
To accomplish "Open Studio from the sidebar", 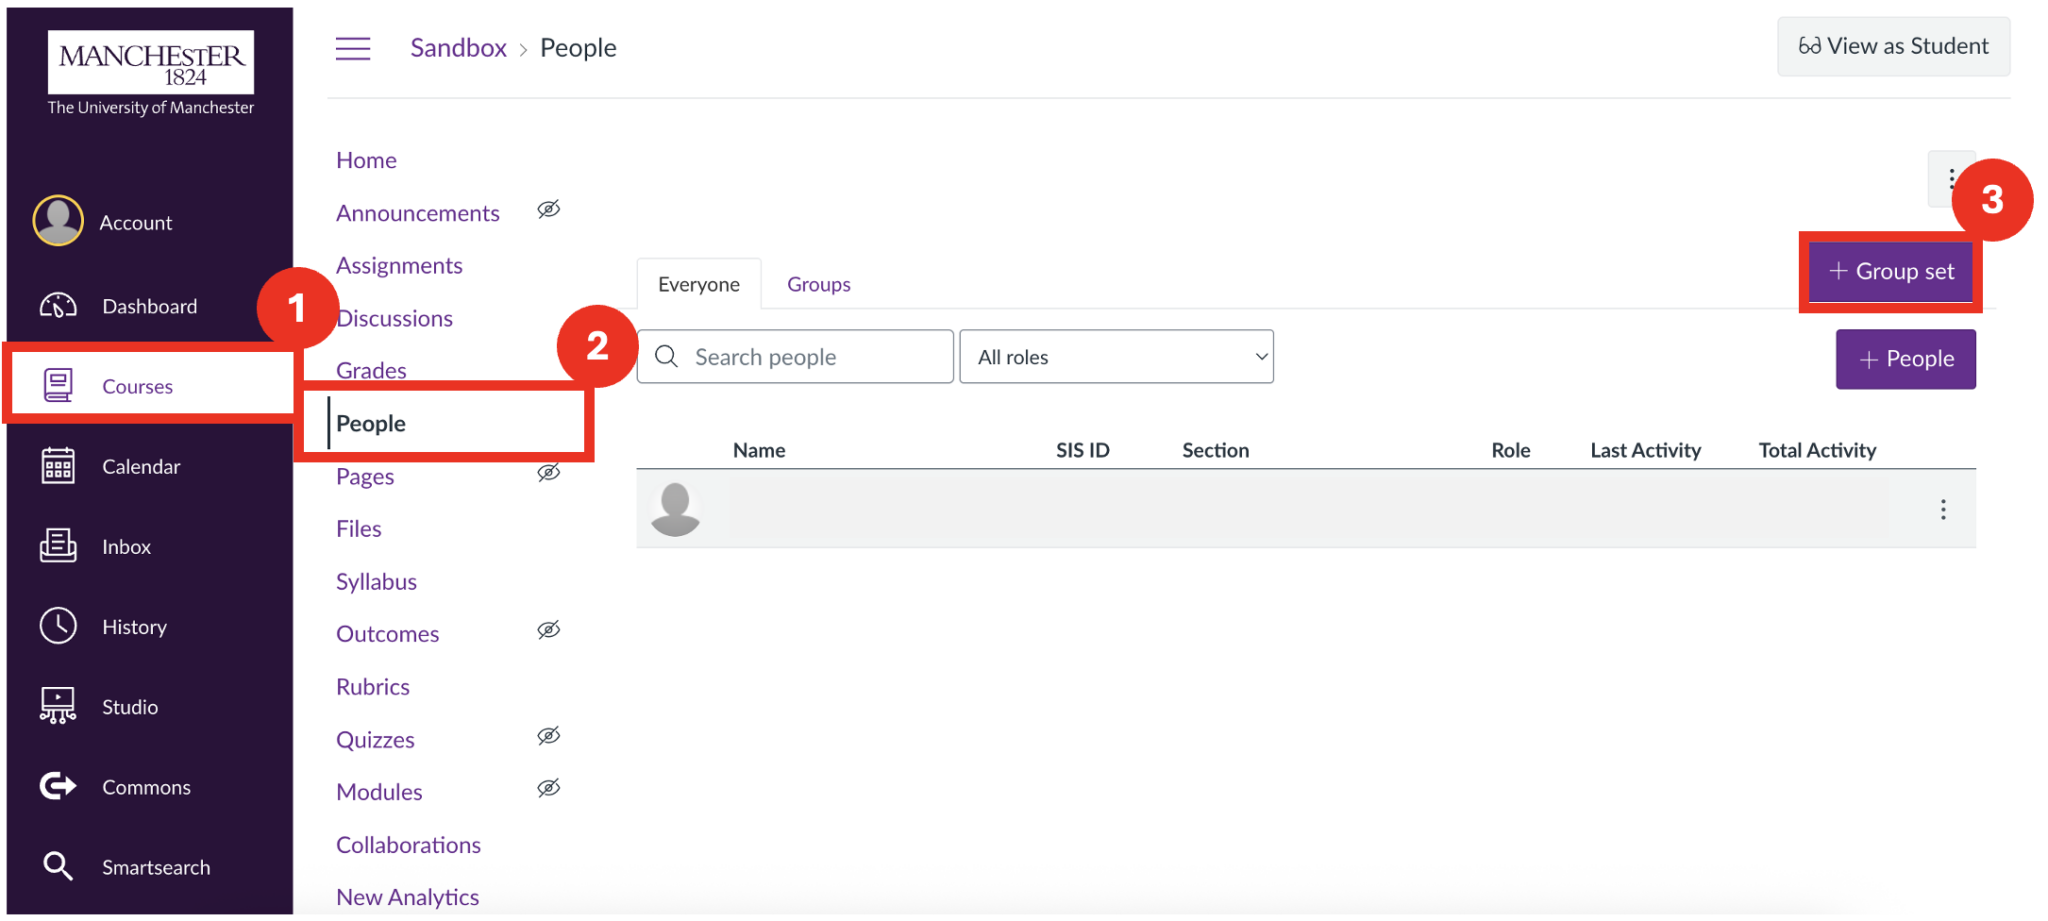I will [57, 706].
